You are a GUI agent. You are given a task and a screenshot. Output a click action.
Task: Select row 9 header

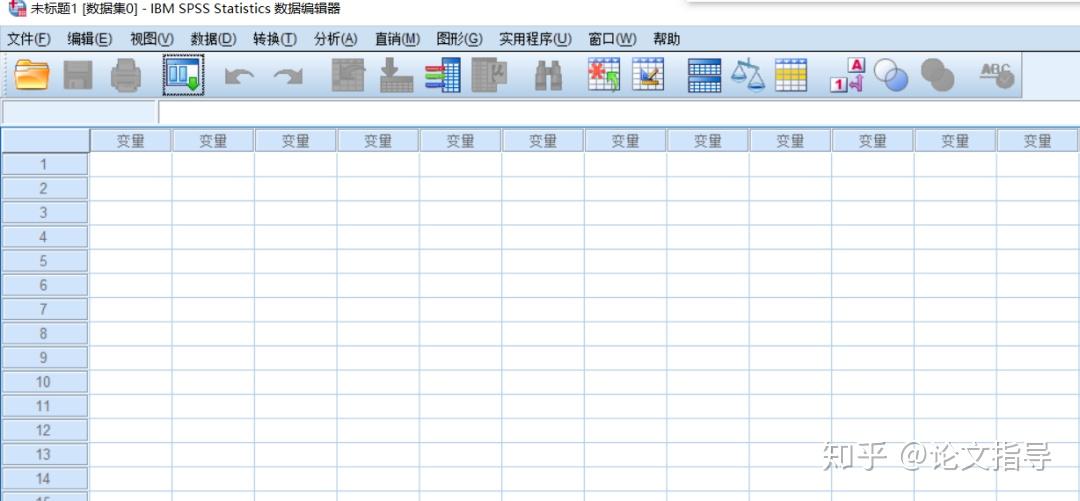click(x=44, y=357)
